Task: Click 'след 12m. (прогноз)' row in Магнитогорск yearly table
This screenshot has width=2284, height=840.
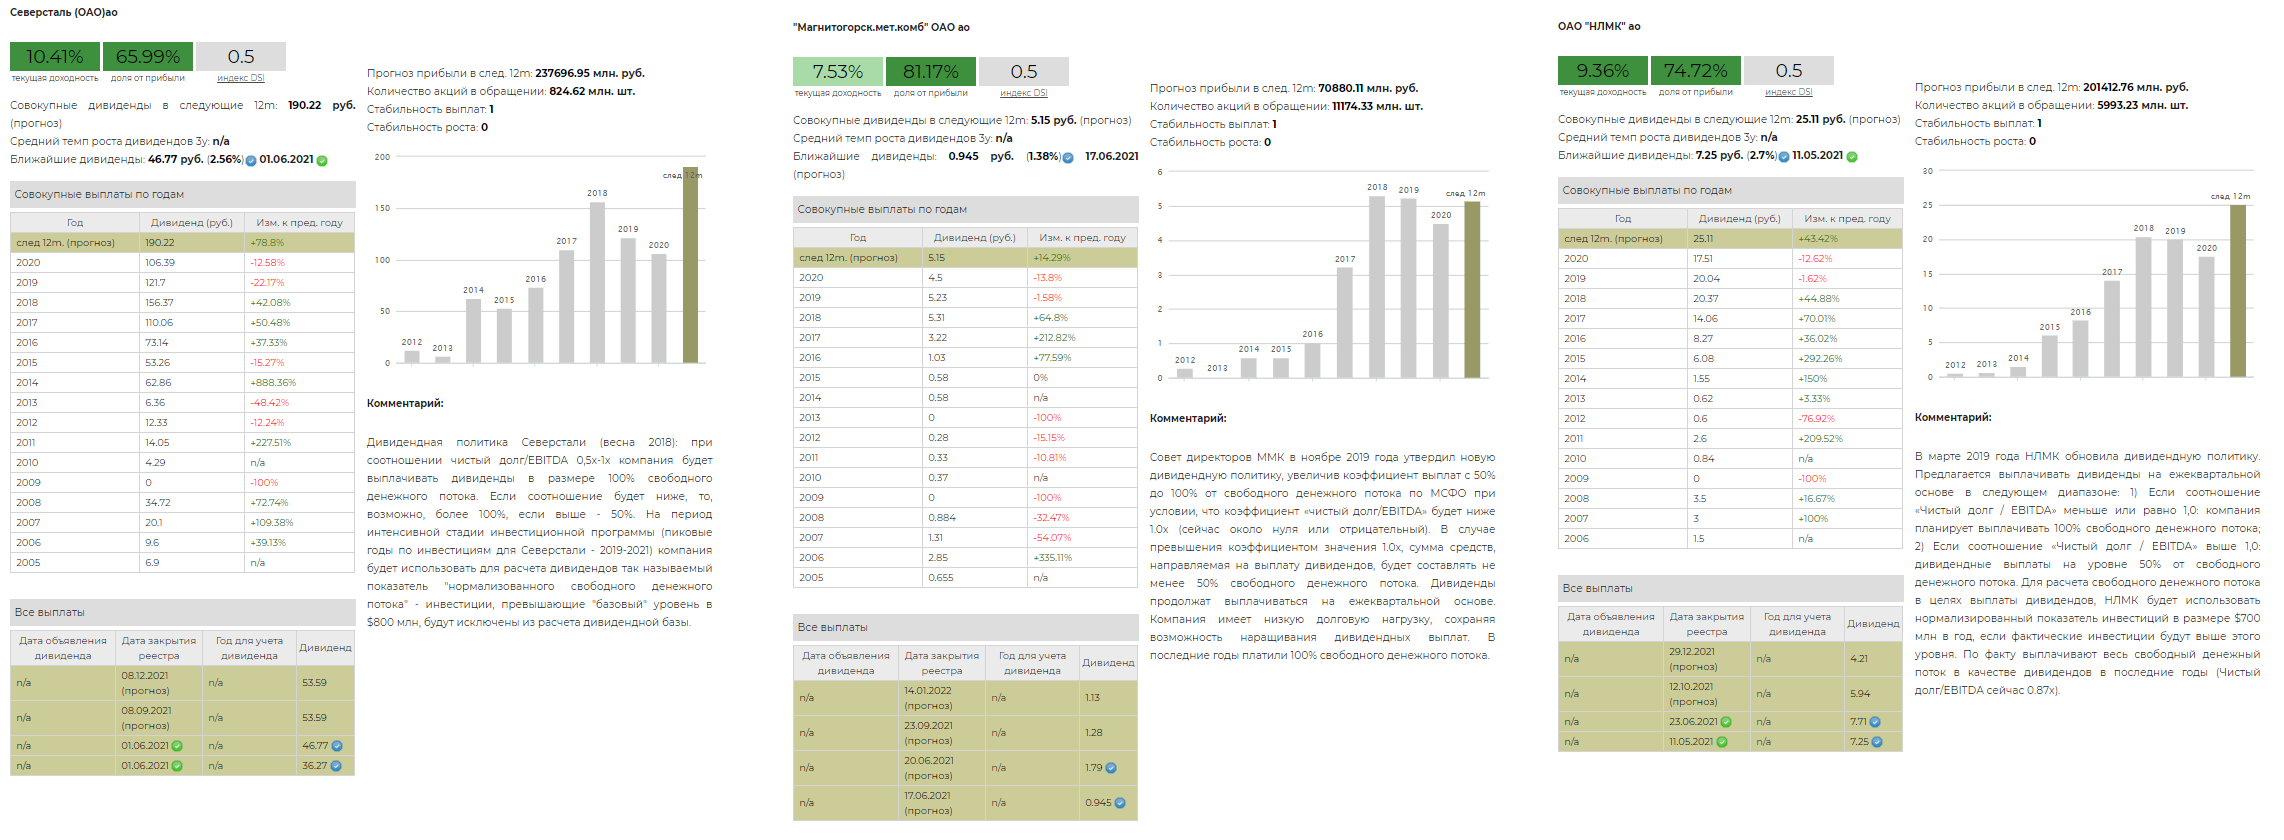Action: click(966, 258)
